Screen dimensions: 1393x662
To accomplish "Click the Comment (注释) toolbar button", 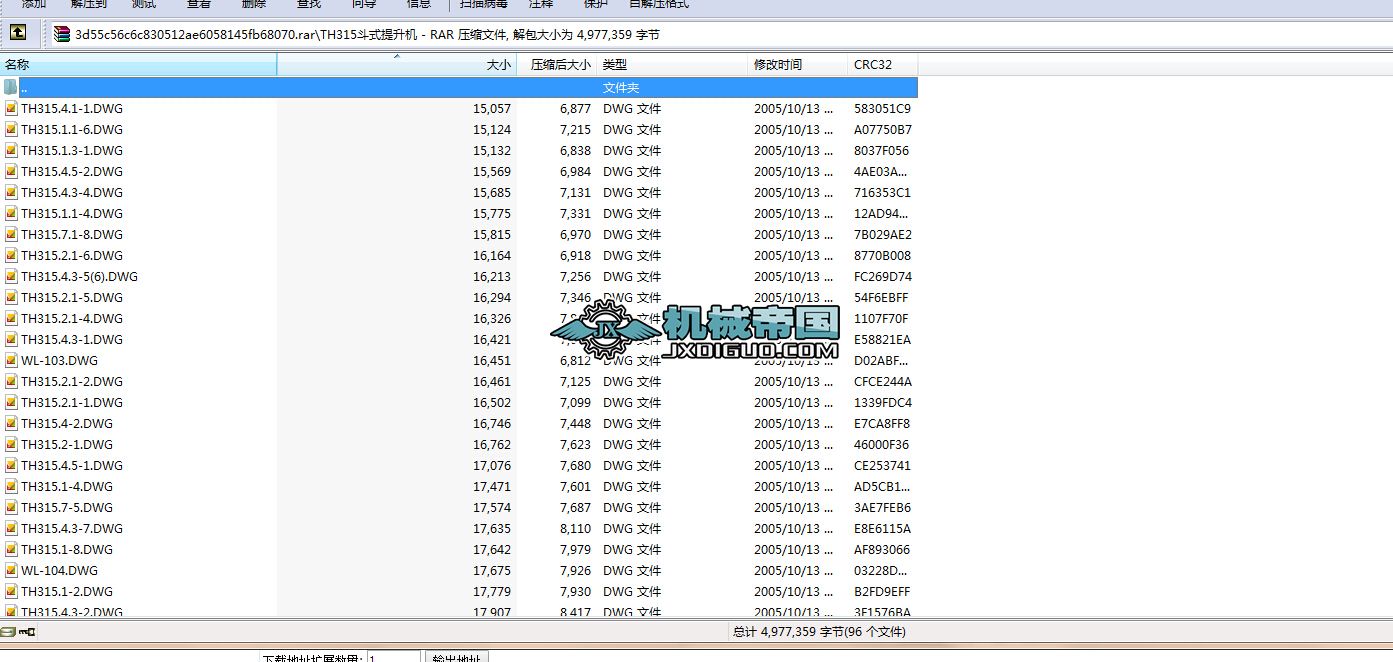I will coord(541,4).
